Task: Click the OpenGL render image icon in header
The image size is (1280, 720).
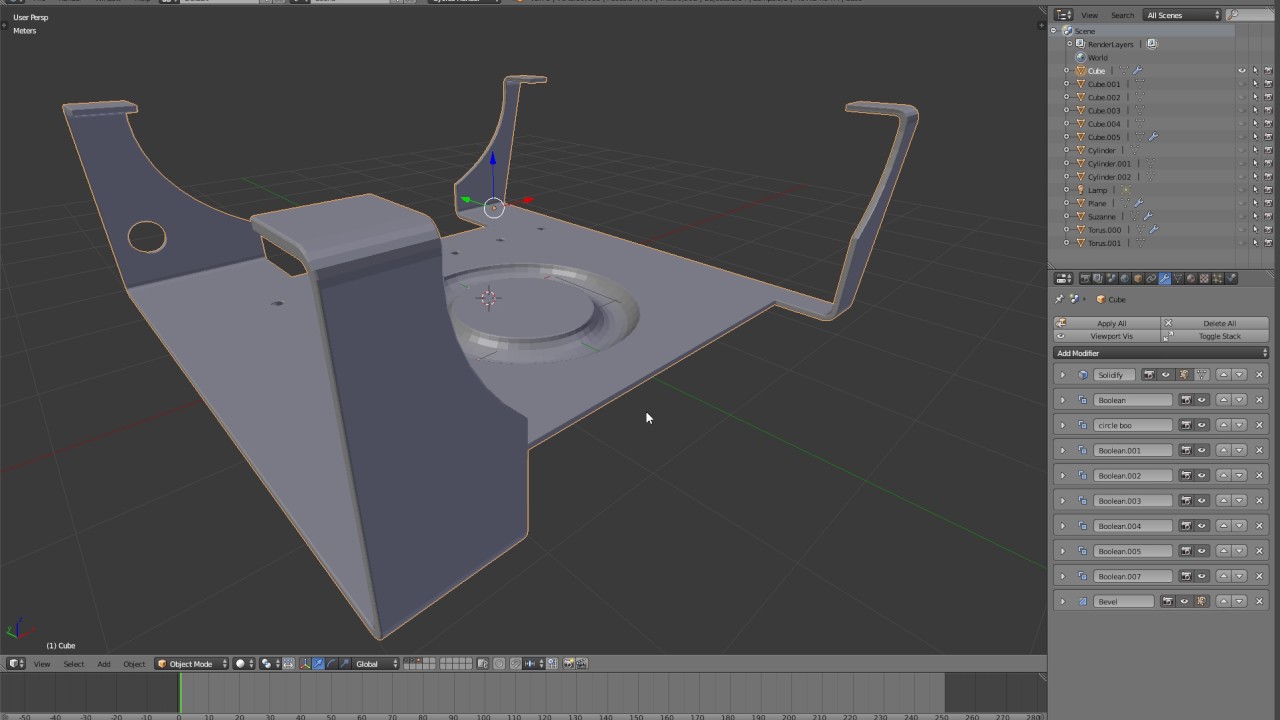Action: 568,664
